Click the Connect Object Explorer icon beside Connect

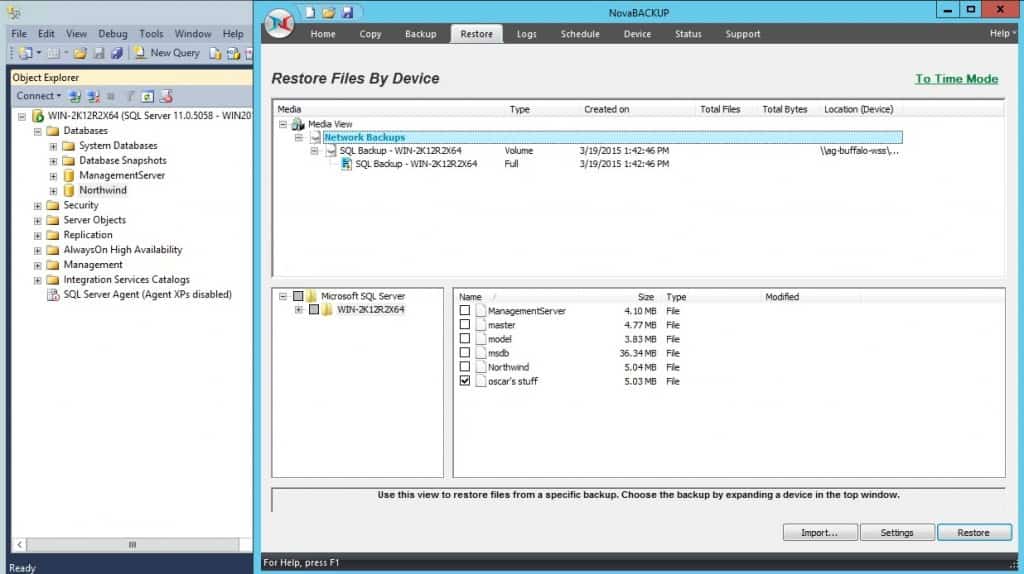tap(75, 97)
